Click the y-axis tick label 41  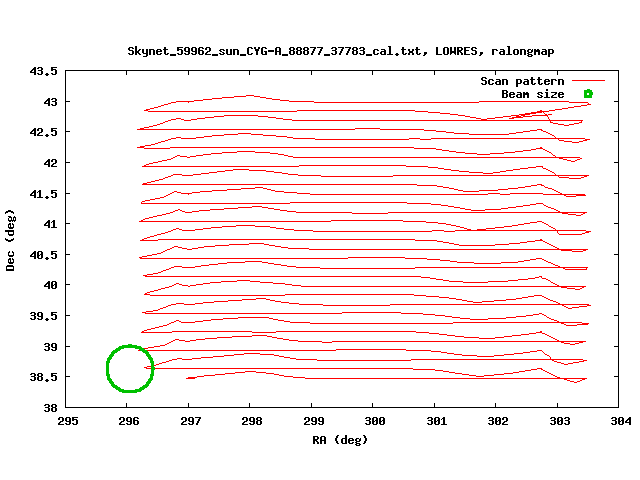click(x=51, y=224)
